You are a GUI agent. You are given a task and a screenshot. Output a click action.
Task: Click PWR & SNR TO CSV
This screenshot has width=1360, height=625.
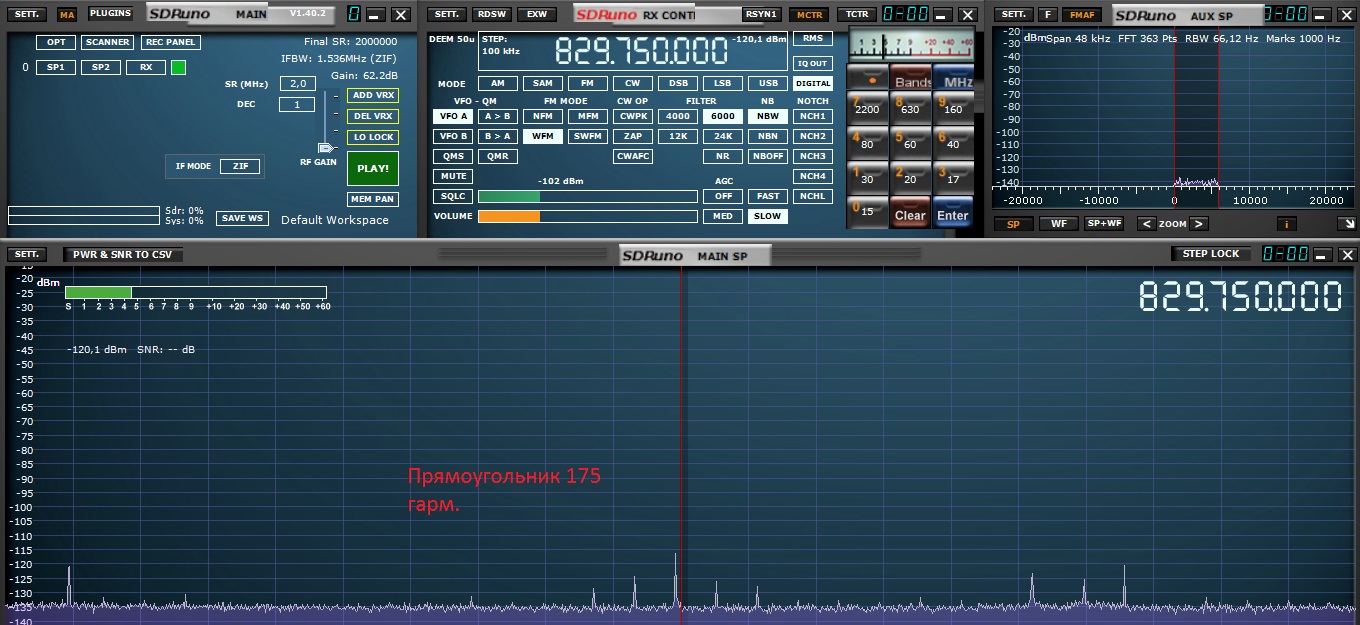pos(122,254)
